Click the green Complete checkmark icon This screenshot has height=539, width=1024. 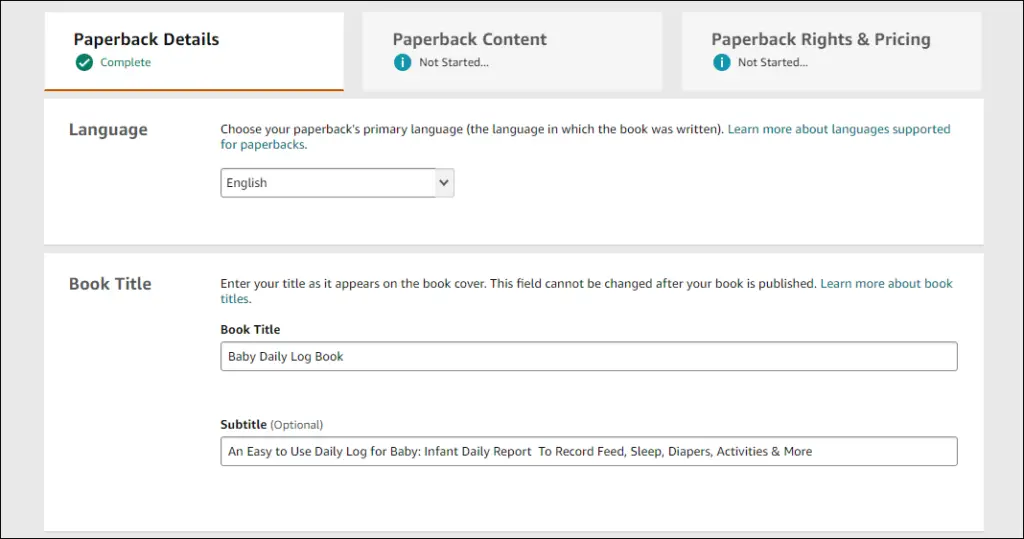pos(84,63)
